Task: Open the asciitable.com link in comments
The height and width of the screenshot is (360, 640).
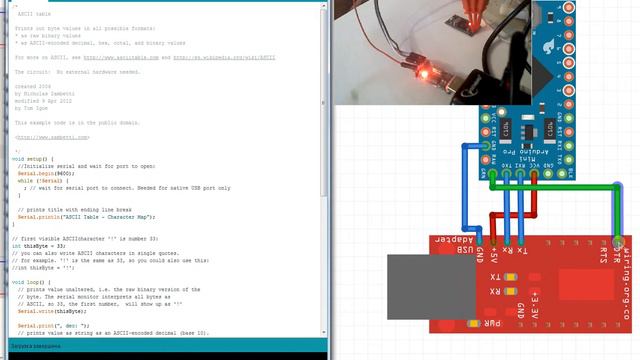Action: (x=121, y=58)
